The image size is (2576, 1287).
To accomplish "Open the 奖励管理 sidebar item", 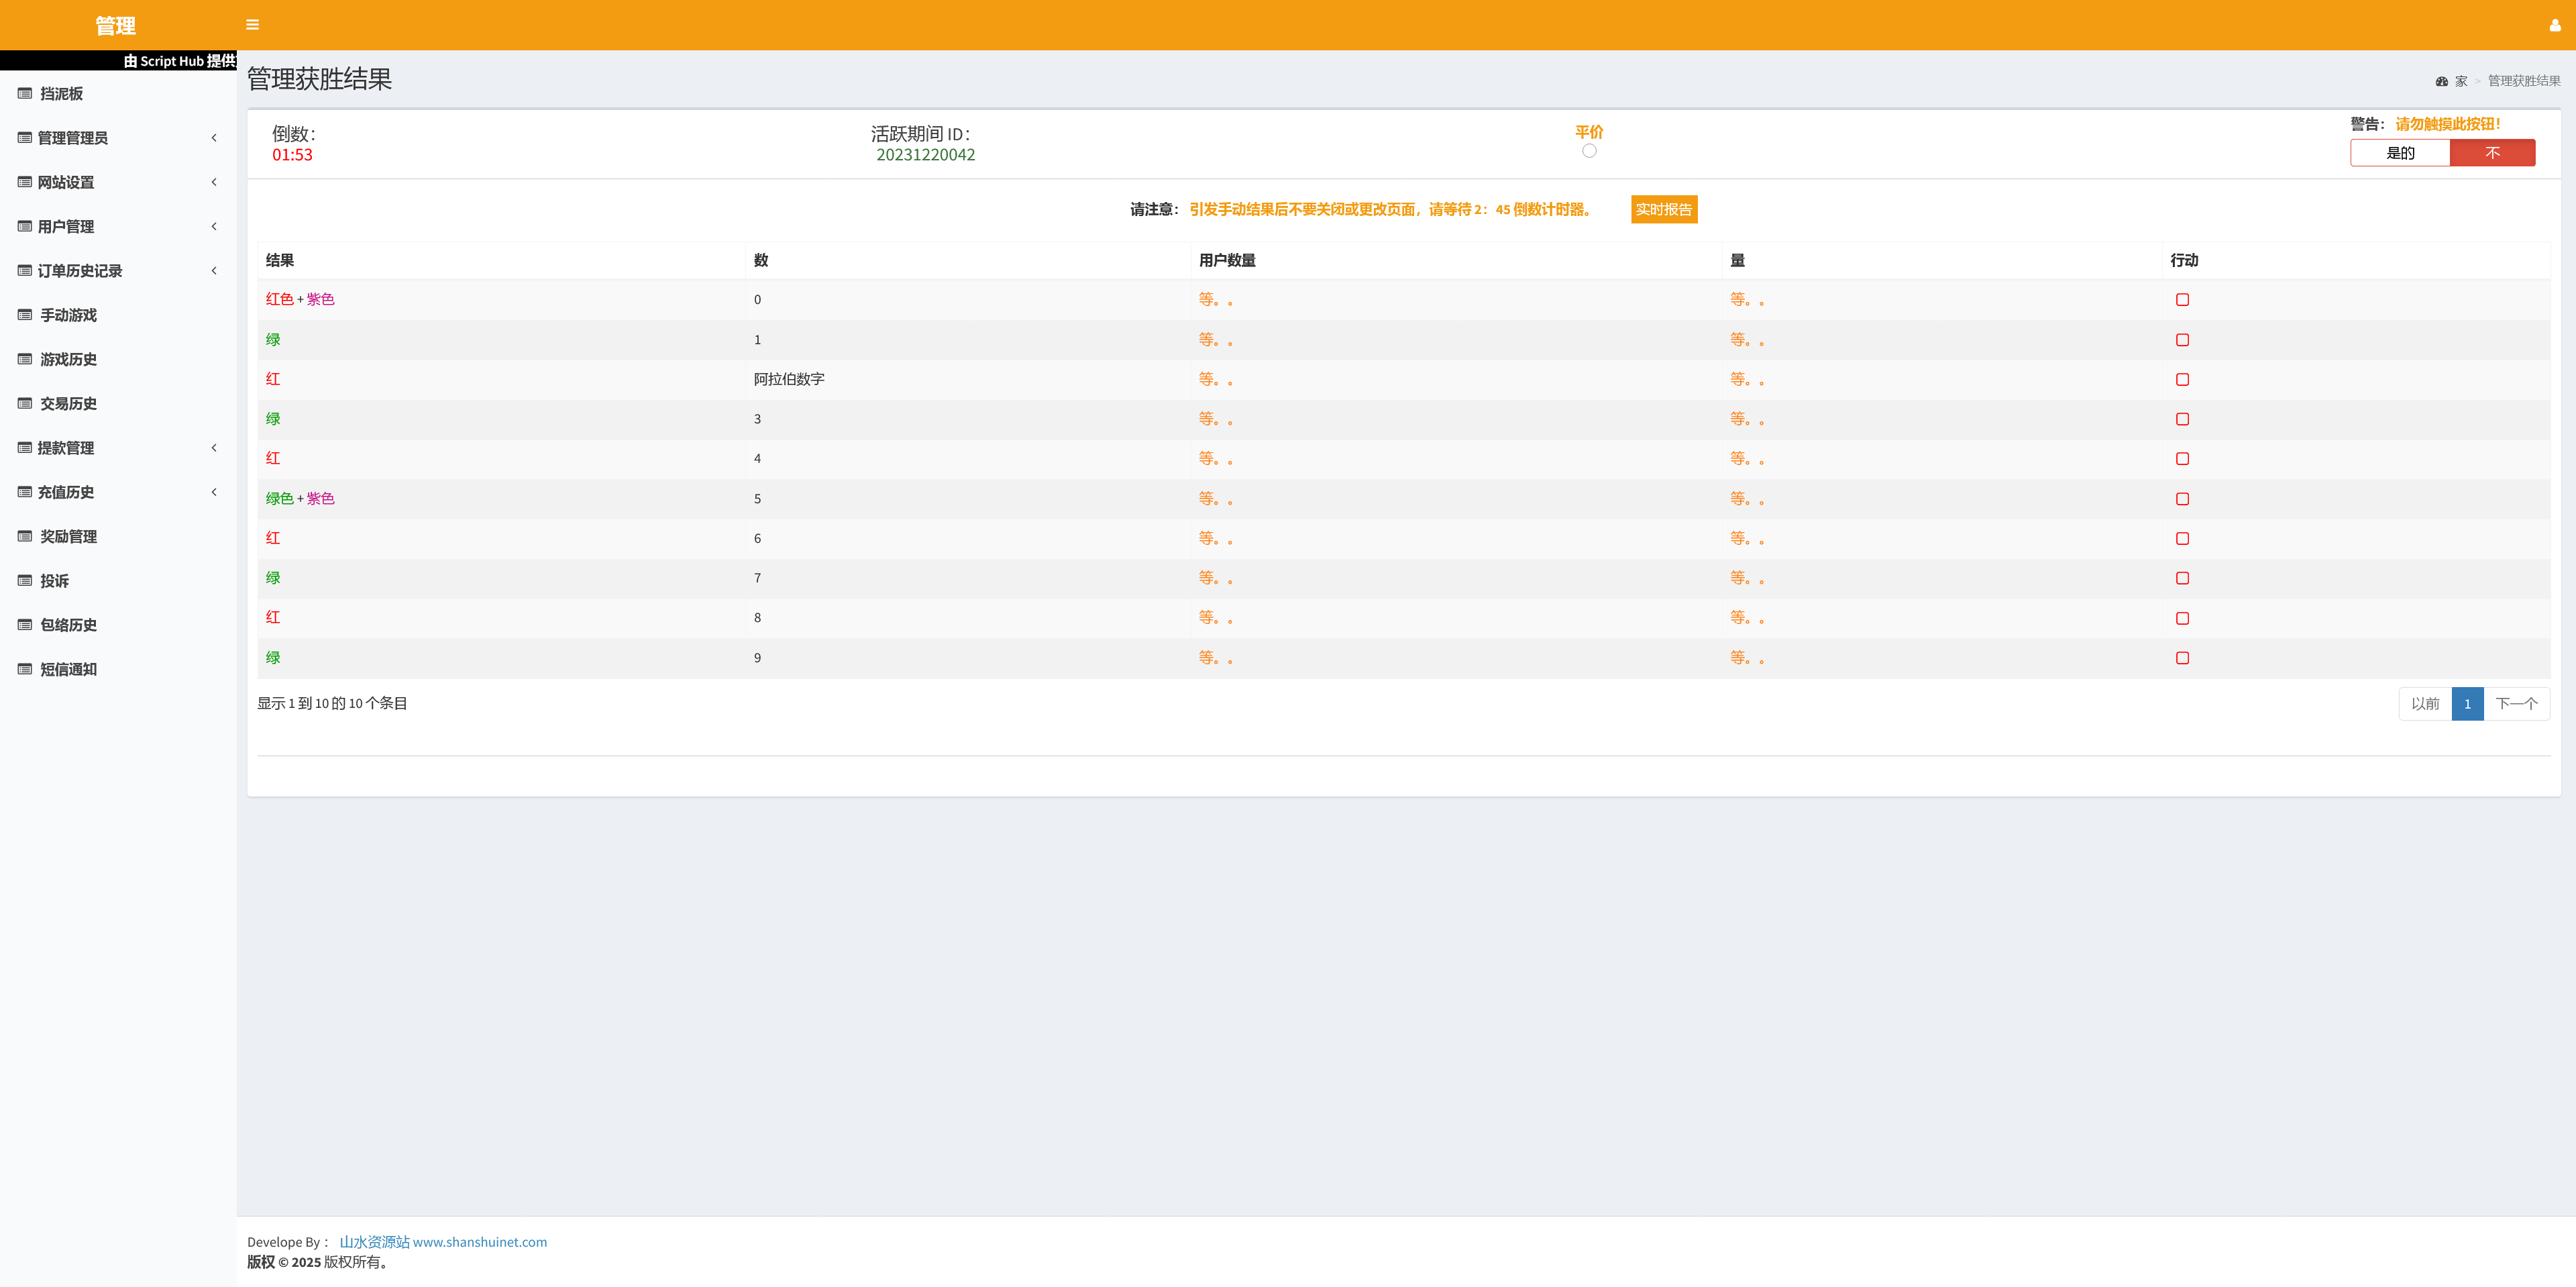I will pyautogui.click(x=68, y=537).
